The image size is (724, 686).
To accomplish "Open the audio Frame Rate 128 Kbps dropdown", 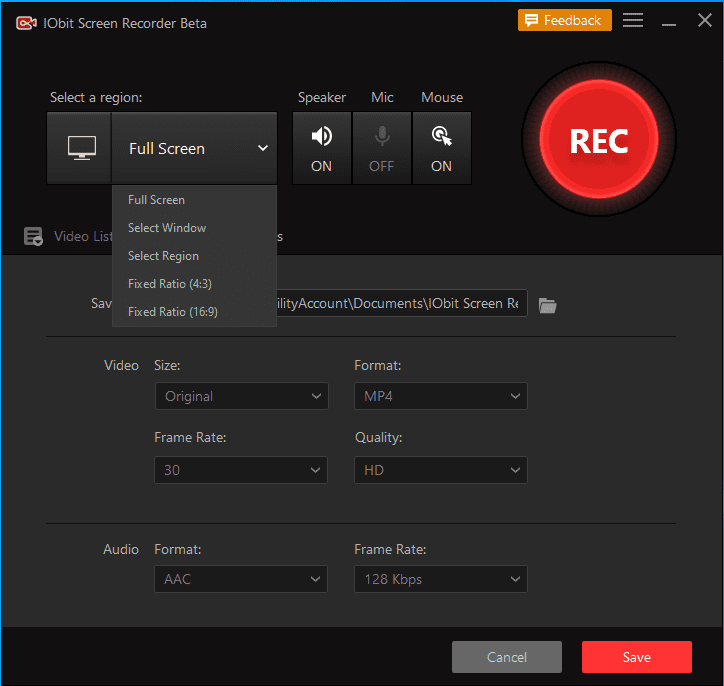I will tap(441, 578).
